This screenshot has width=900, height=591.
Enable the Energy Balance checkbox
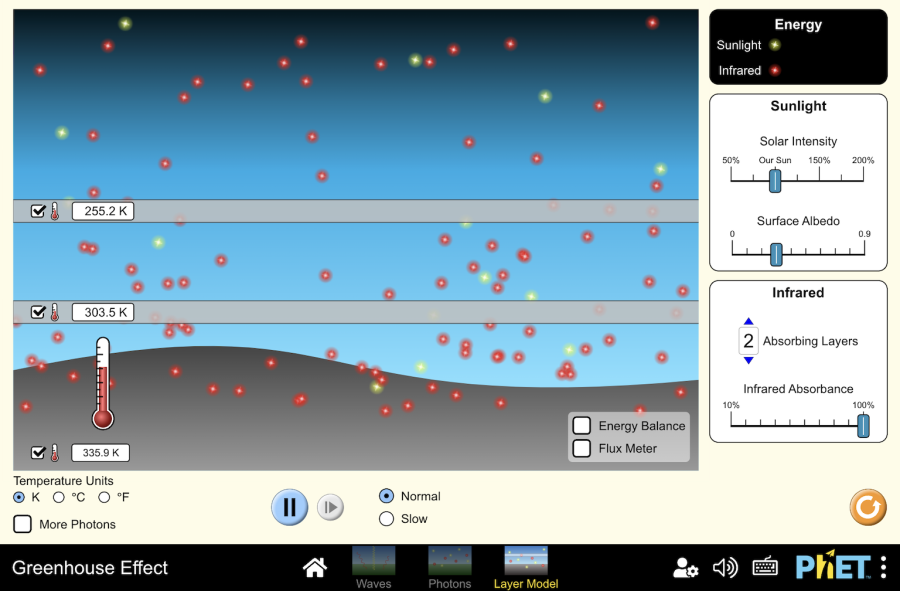(582, 426)
